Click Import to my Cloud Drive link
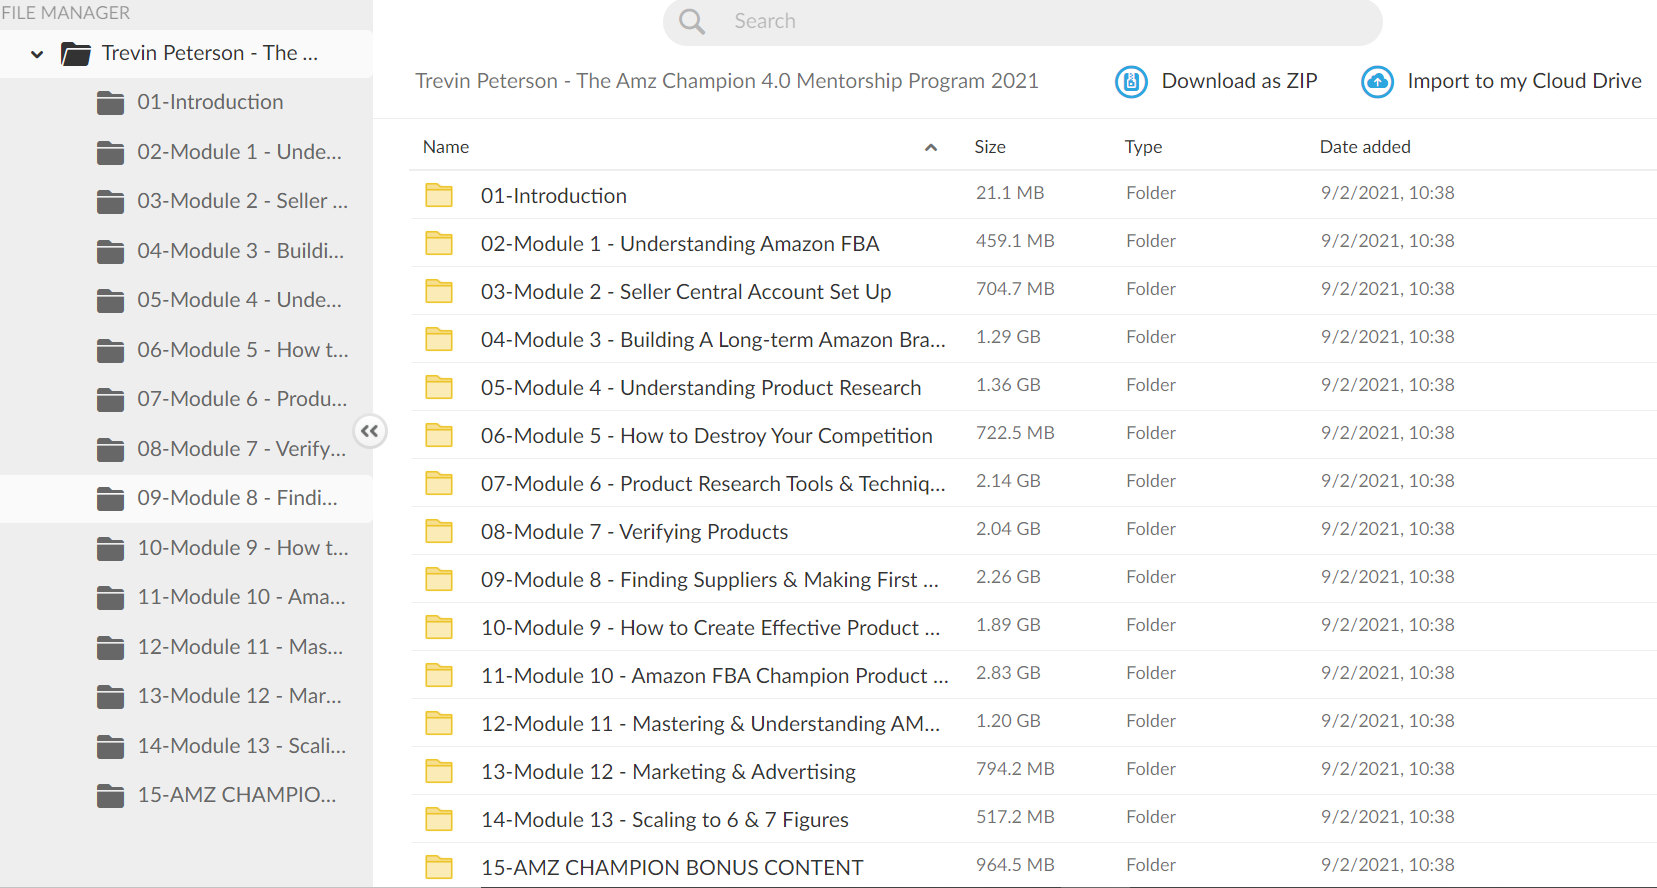Image resolution: width=1657 pixels, height=888 pixels. [x=1524, y=81]
